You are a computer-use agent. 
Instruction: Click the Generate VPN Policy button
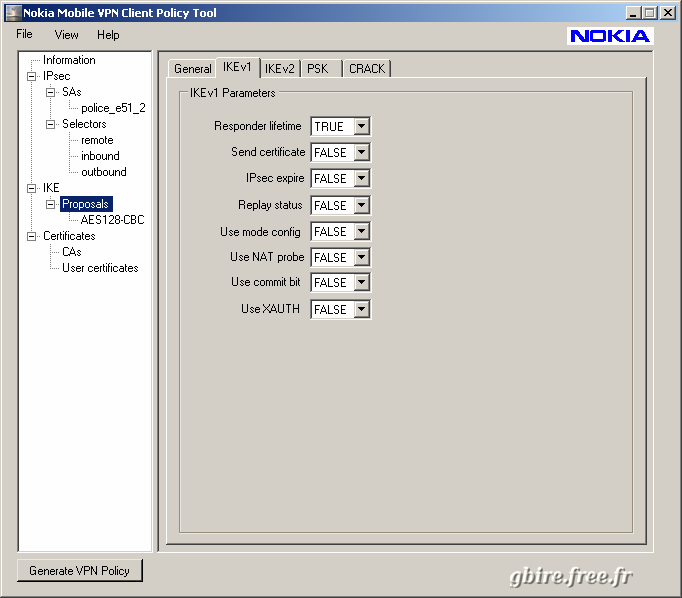coord(80,570)
